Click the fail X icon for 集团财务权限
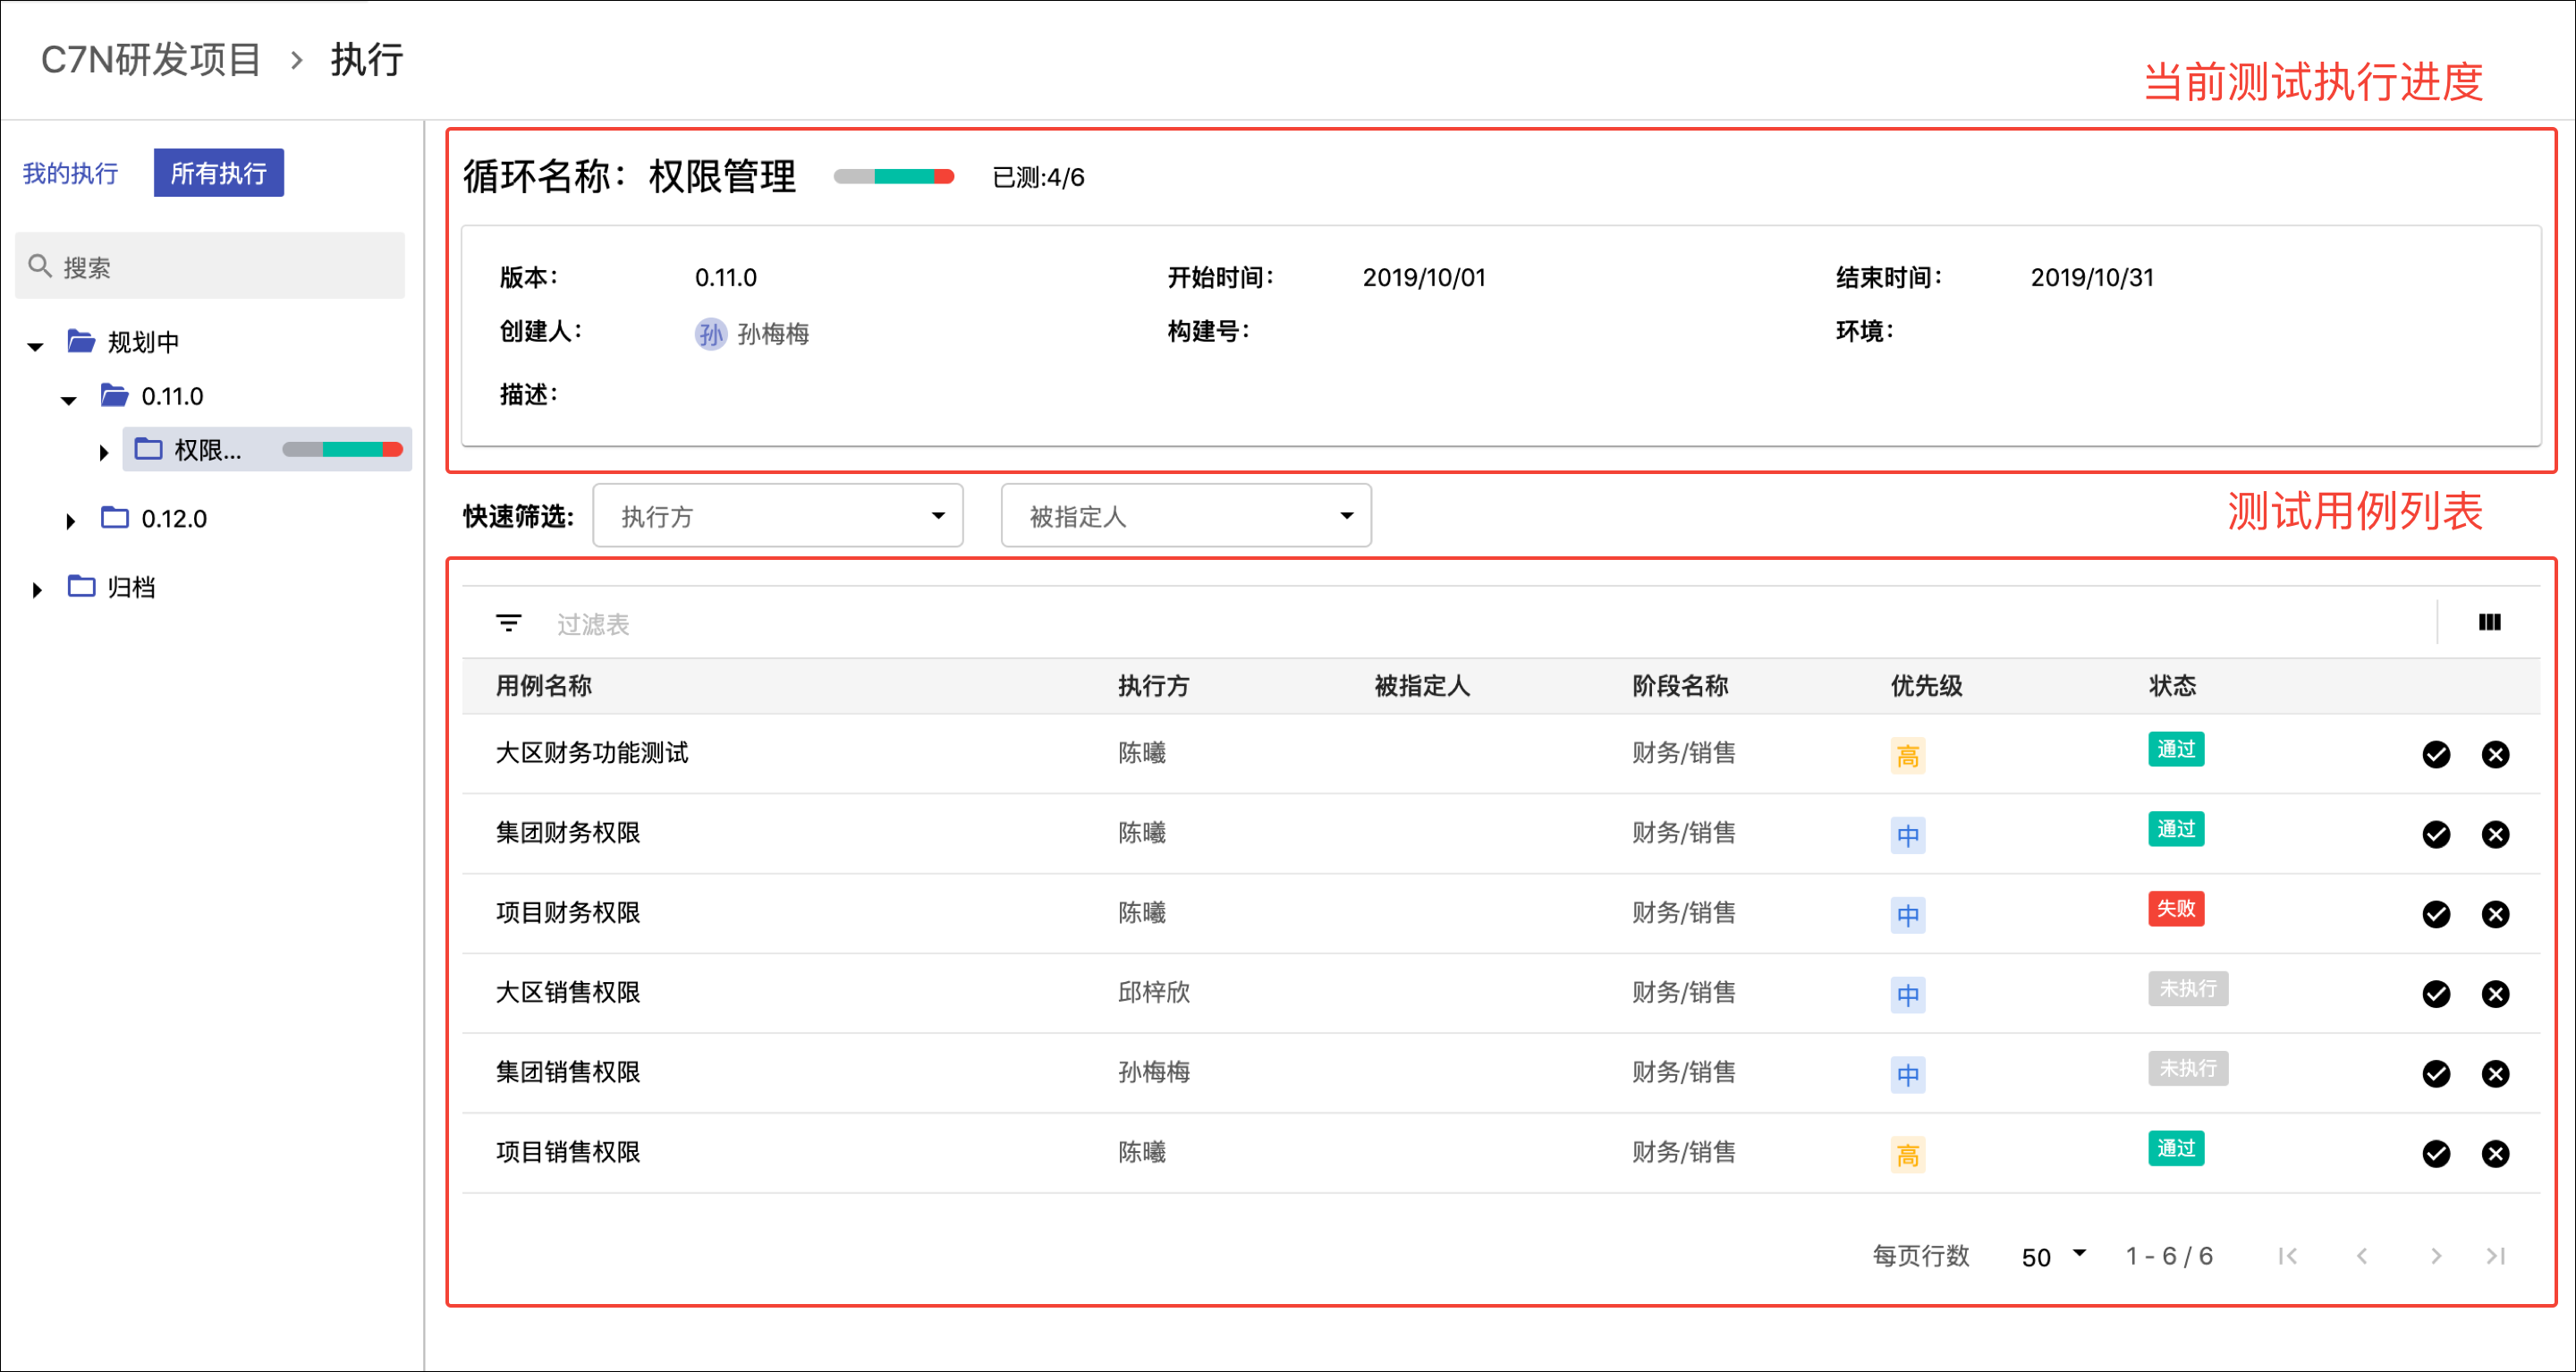This screenshot has width=2576, height=1372. point(2495,834)
